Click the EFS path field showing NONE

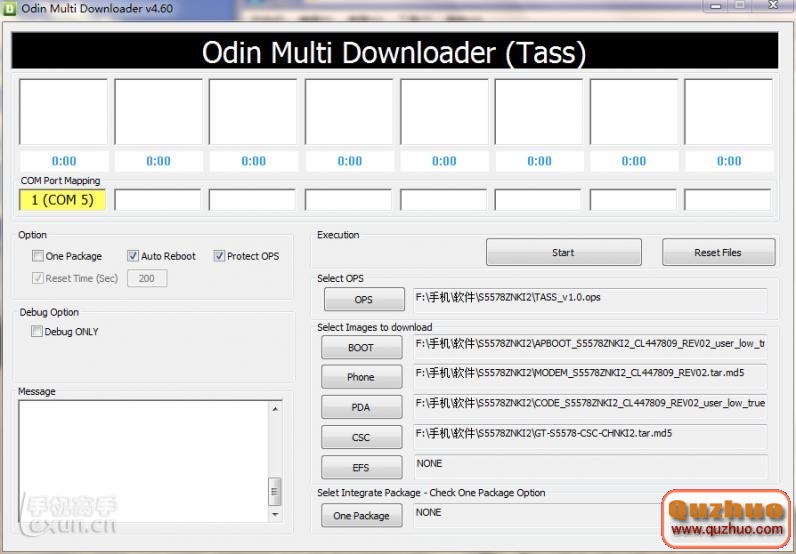(590, 467)
